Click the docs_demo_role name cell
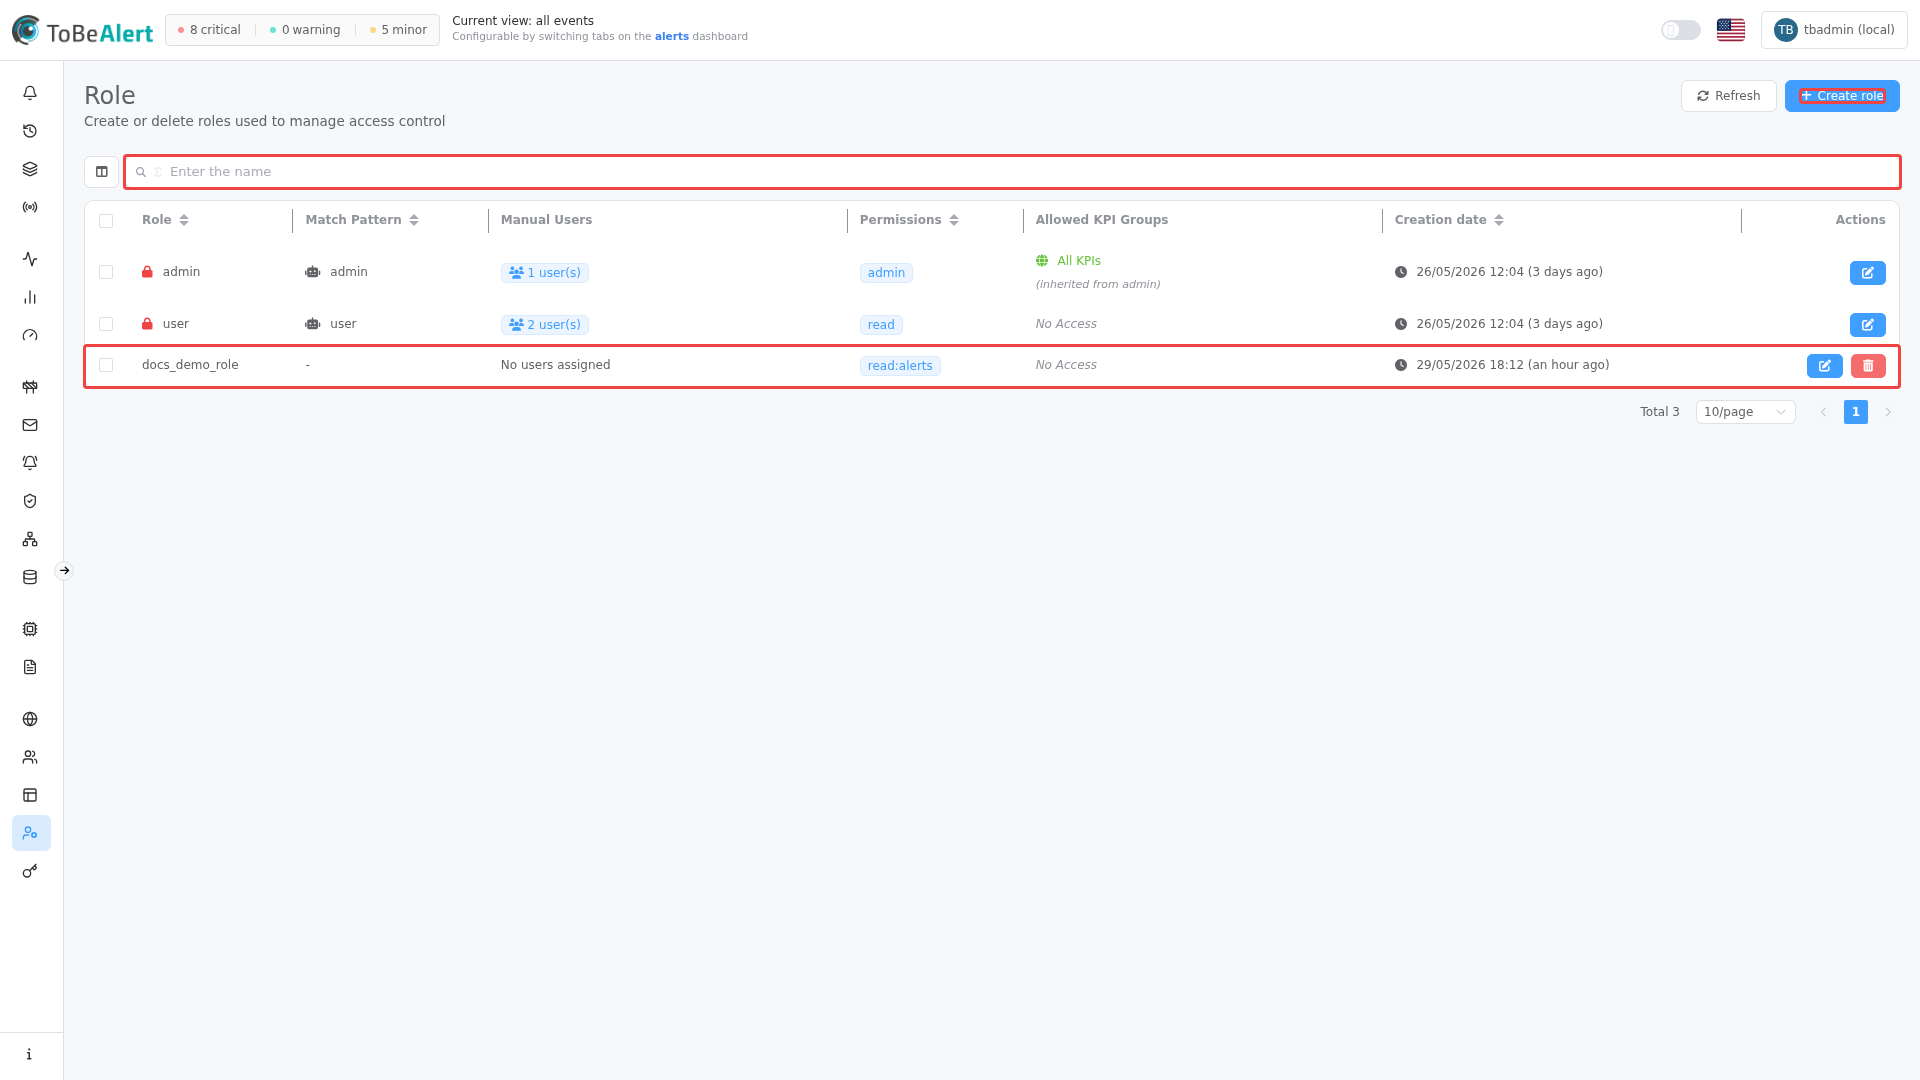1920x1080 pixels. (x=190, y=365)
